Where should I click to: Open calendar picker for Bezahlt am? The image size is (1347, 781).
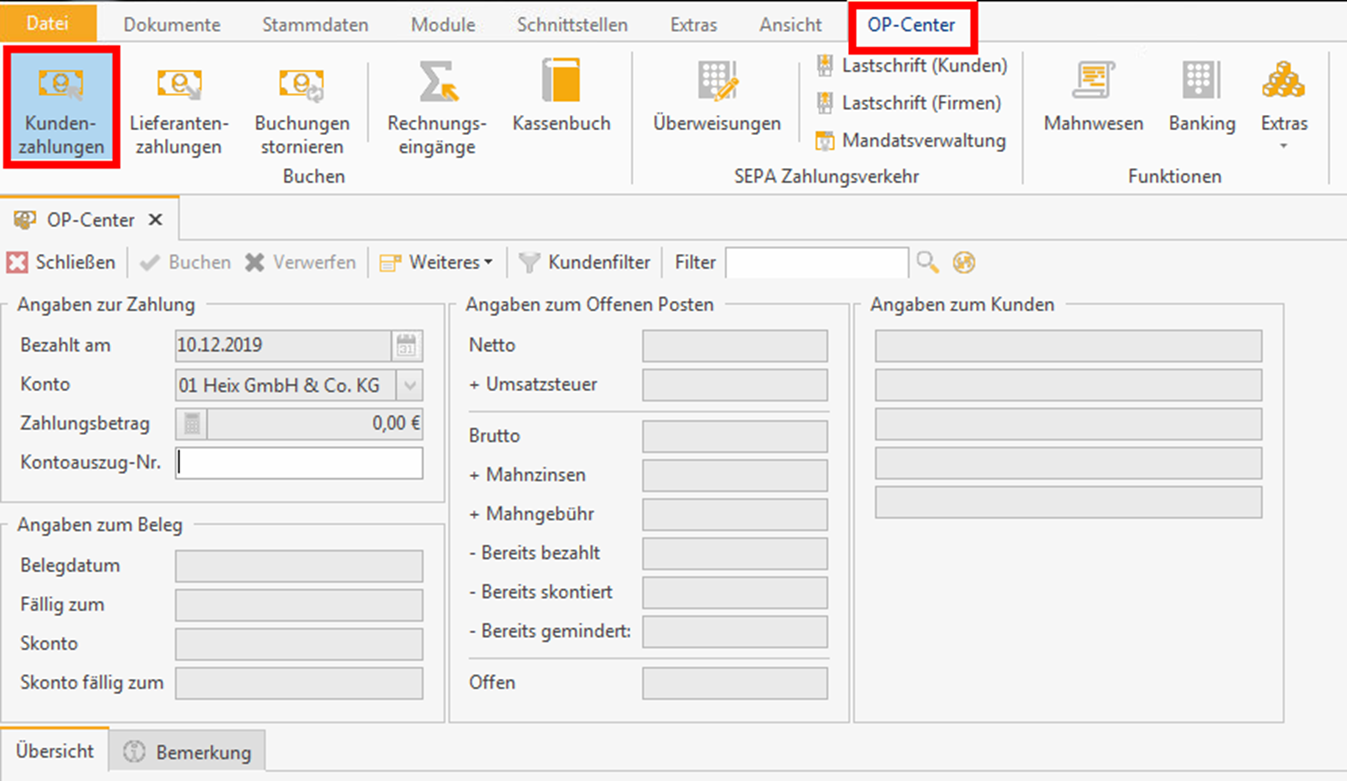(407, 346)
